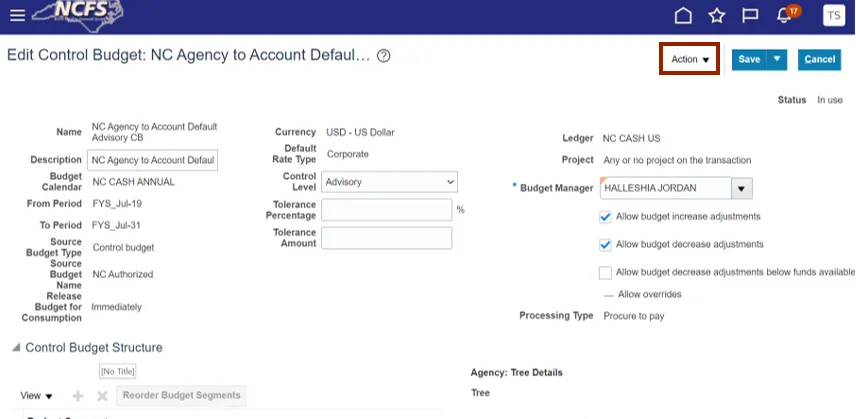Screen dimensions: 856x419
Task: Open the Action menu
Action: (x=690, y=60)
